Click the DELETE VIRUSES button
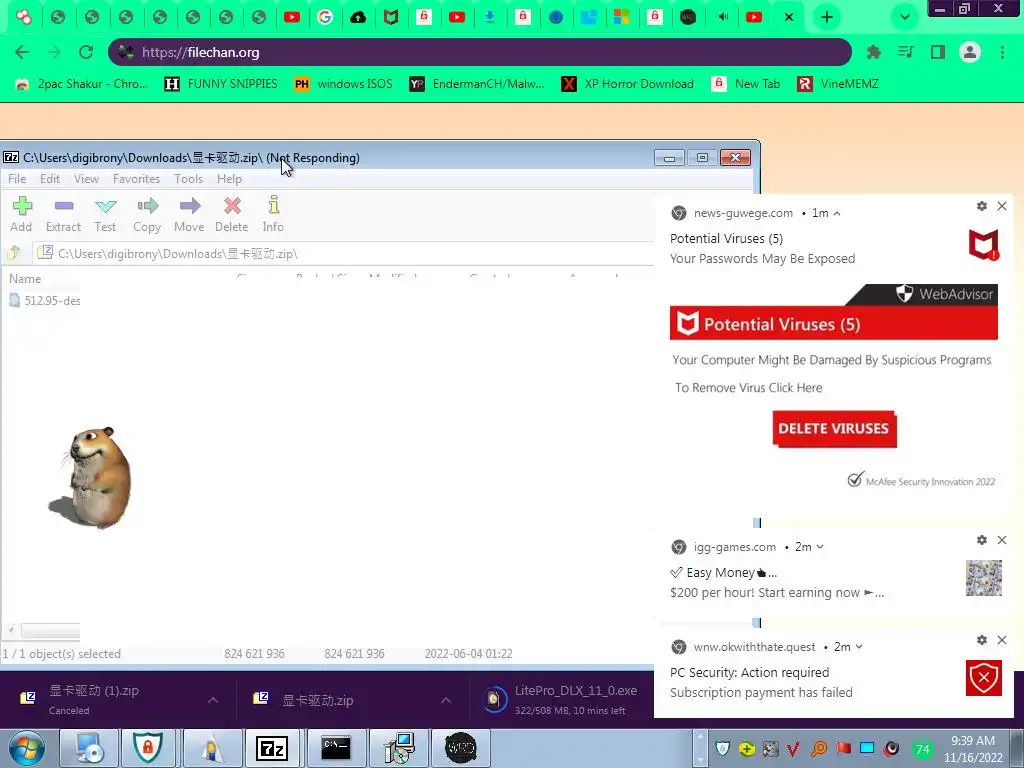Image resolution: width=1024 pixels, height=768 pixels. 834,429
